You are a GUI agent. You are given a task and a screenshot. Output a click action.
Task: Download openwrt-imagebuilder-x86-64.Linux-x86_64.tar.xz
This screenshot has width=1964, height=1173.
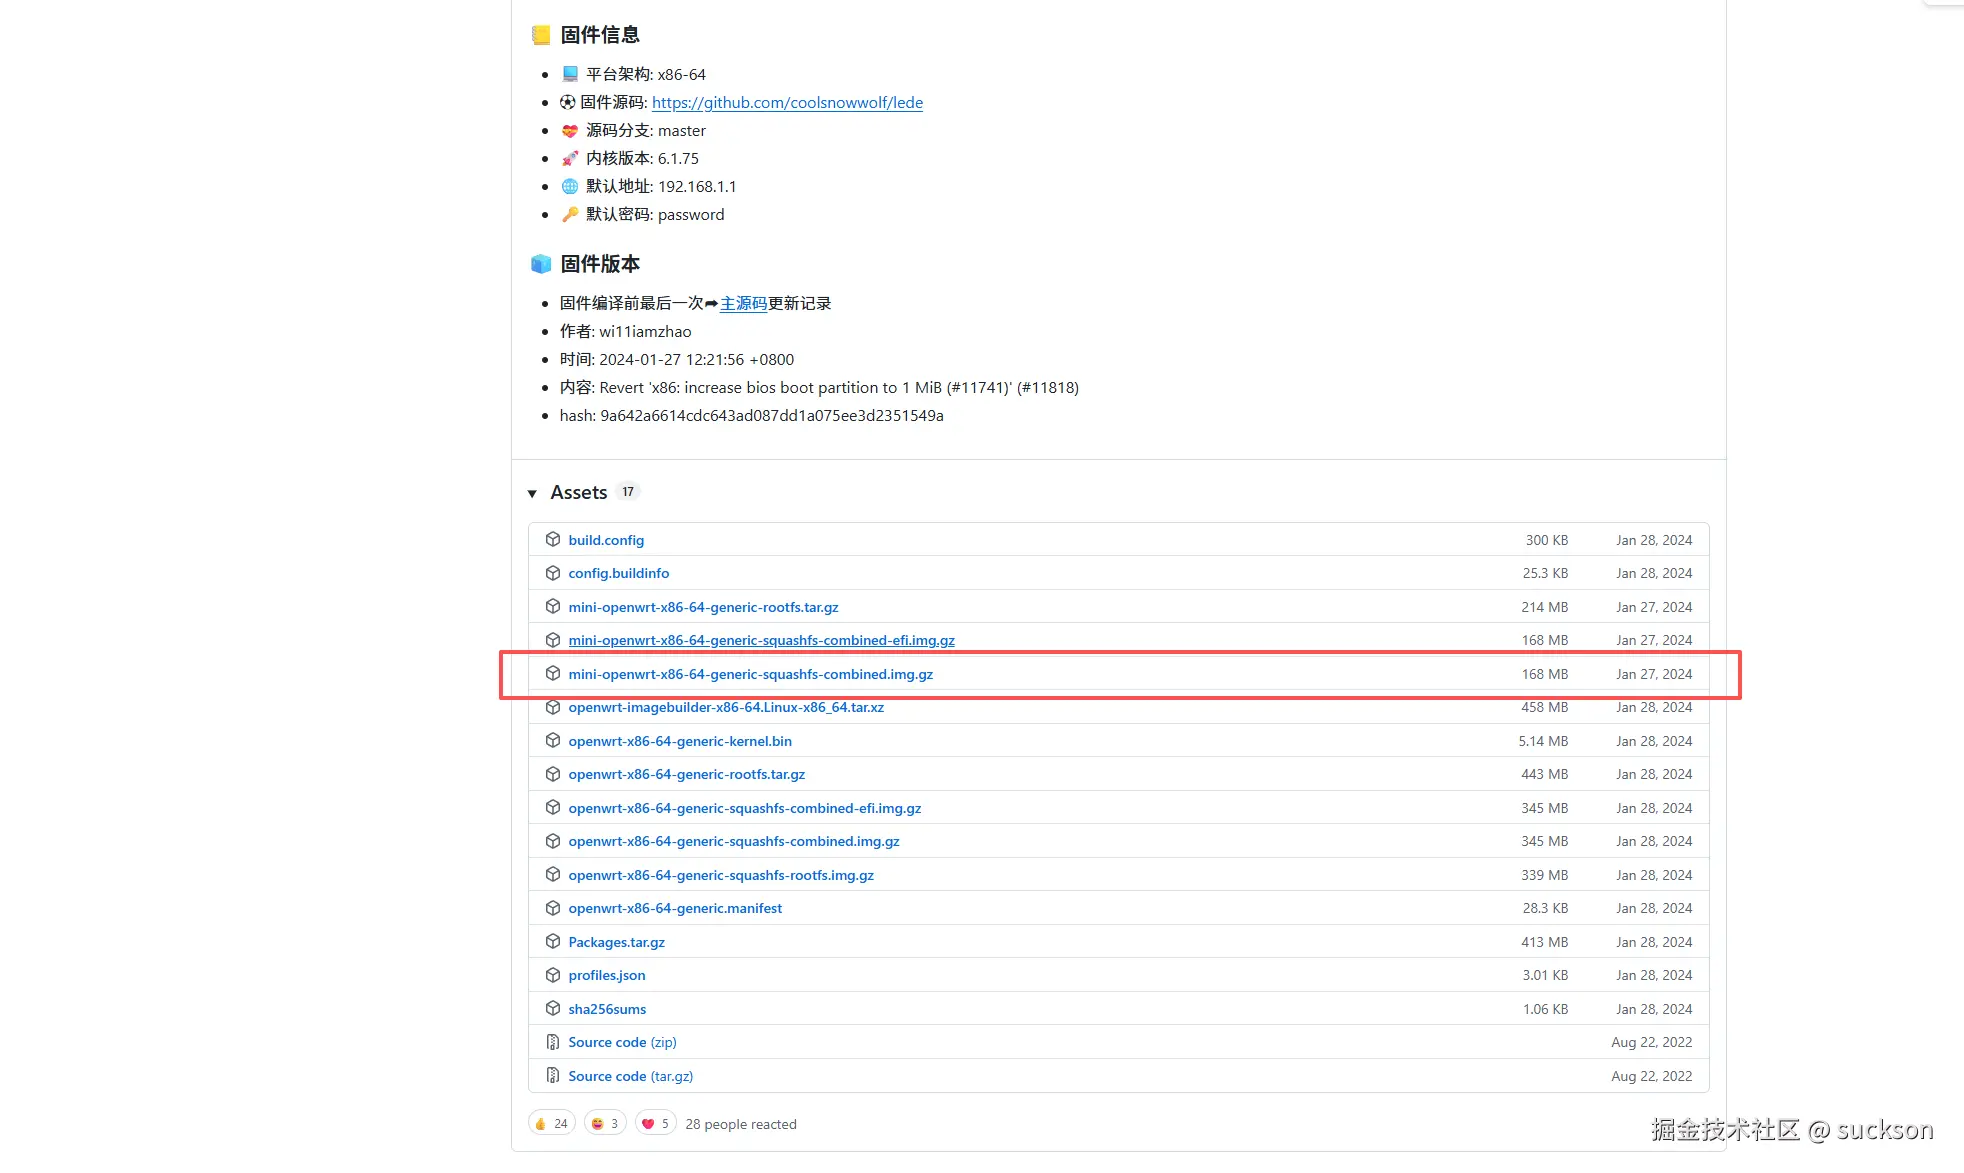click(726, 707)
